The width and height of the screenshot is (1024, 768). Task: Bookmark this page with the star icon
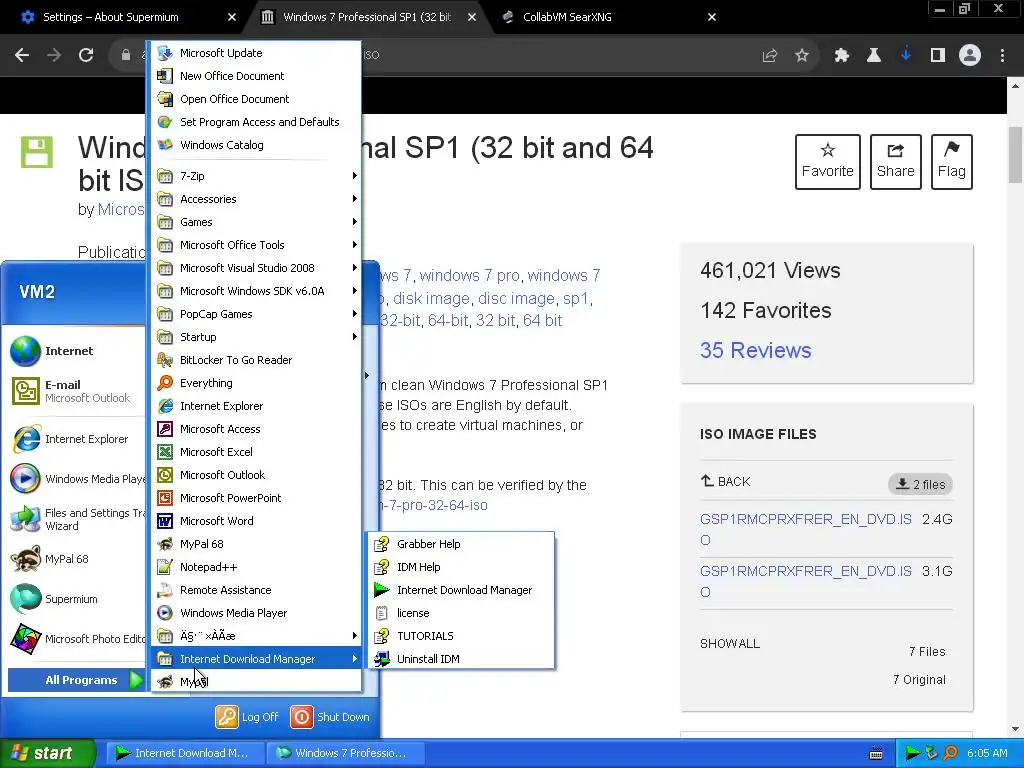(802, 55)
